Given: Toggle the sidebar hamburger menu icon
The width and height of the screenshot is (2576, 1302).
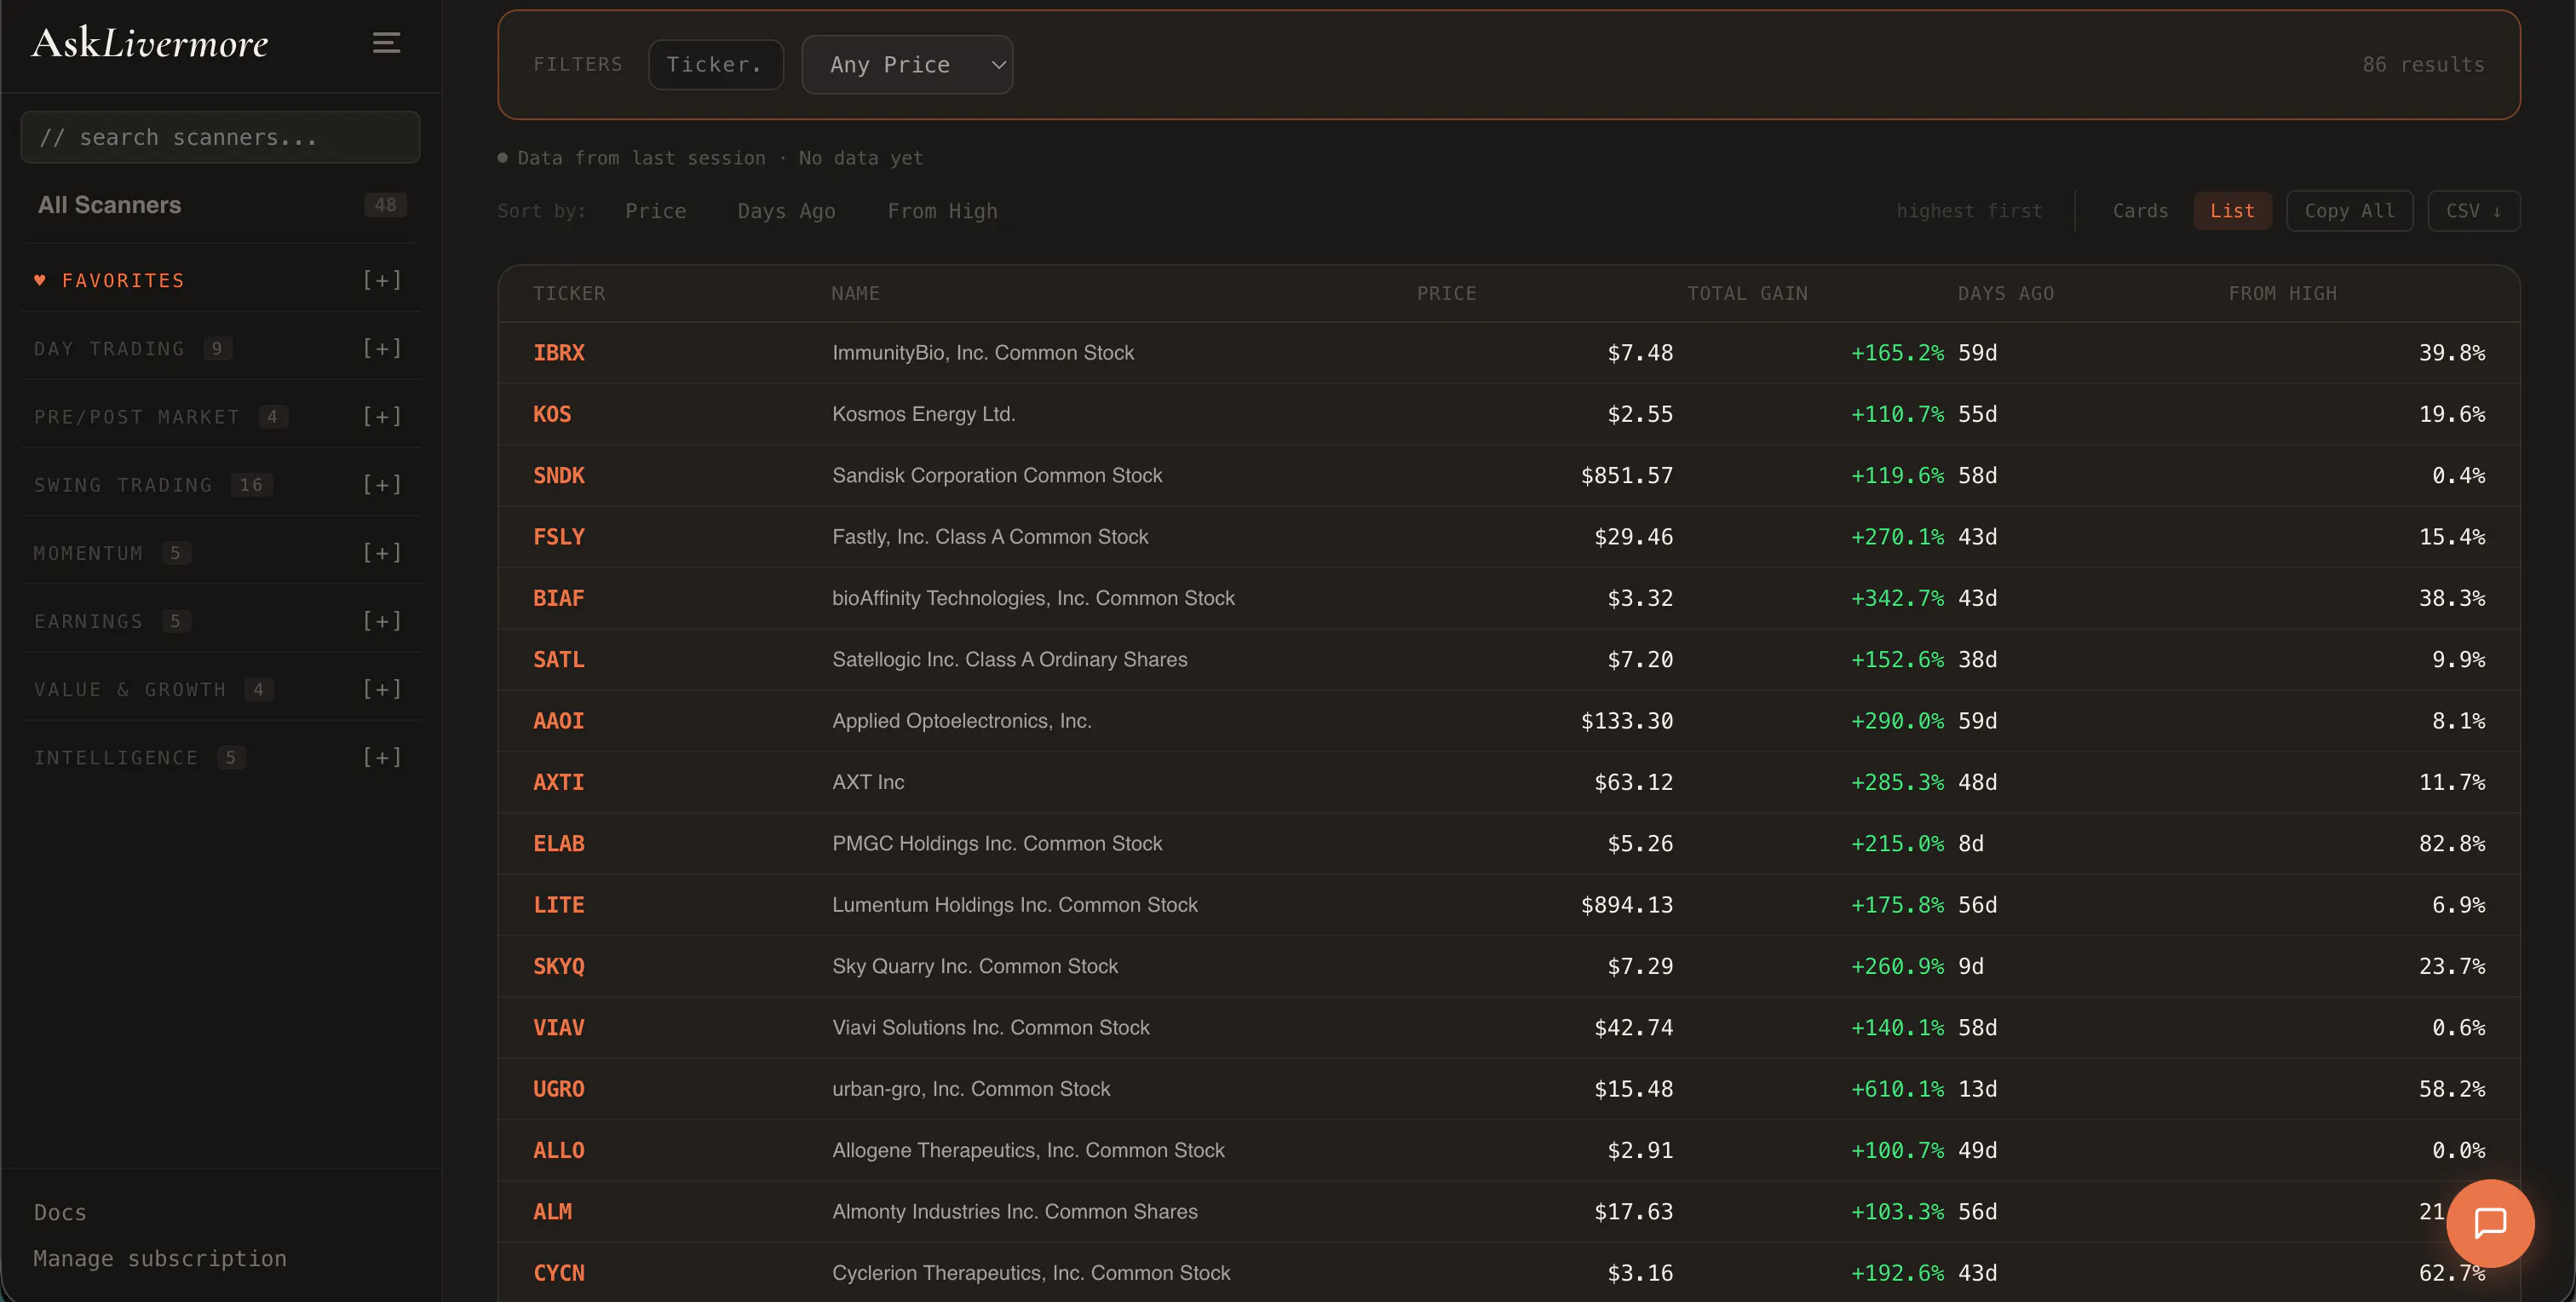Looking at the screenshot, I should (x=386, y=42).
